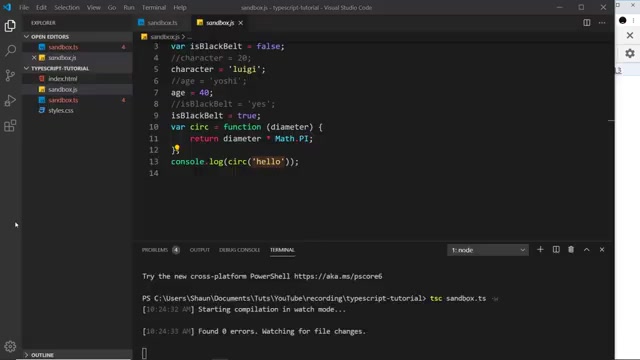Viewport: 640px width, 360px height.
Task: Click the gear icon in browser window
Action: point(630,53)
